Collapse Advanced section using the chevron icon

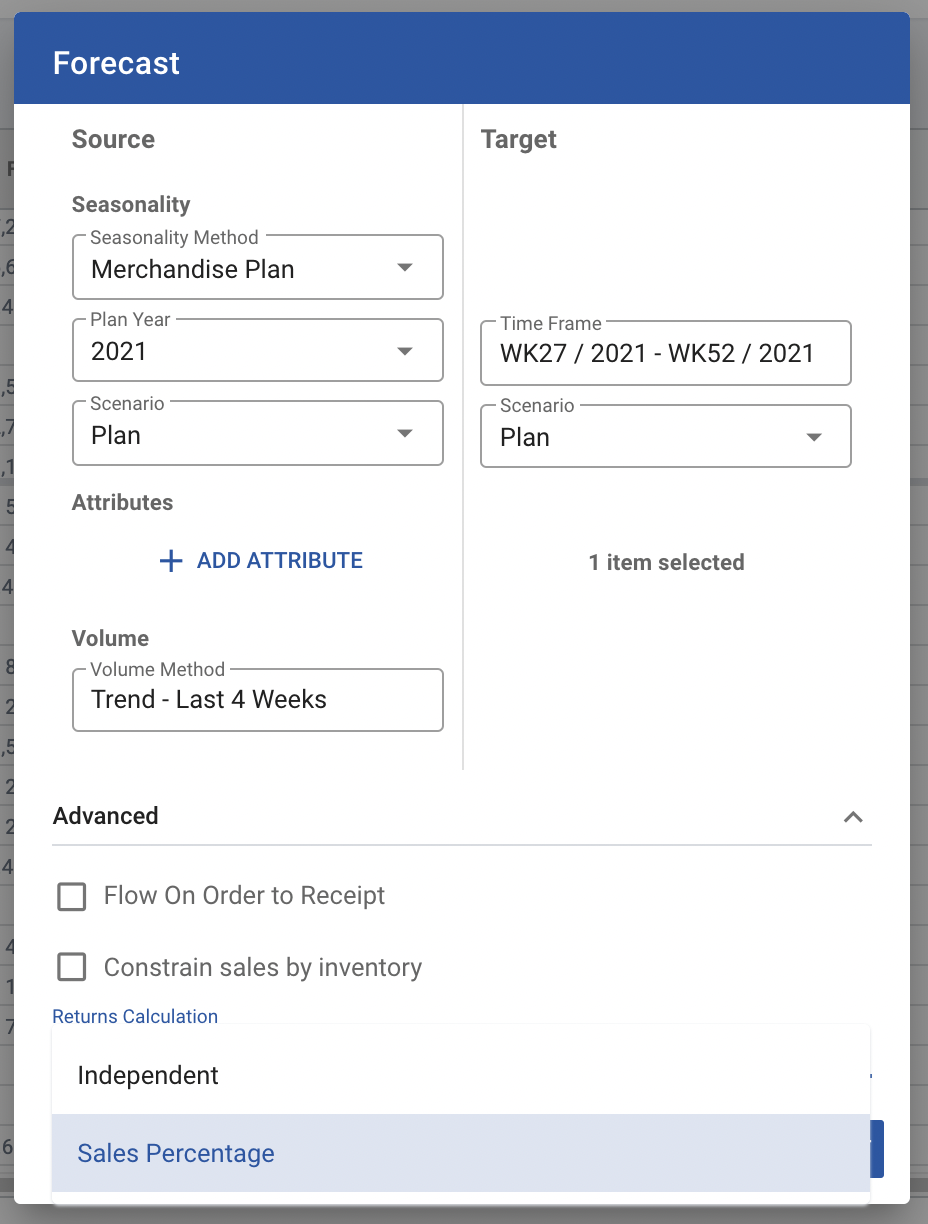[x=853, y=817]
